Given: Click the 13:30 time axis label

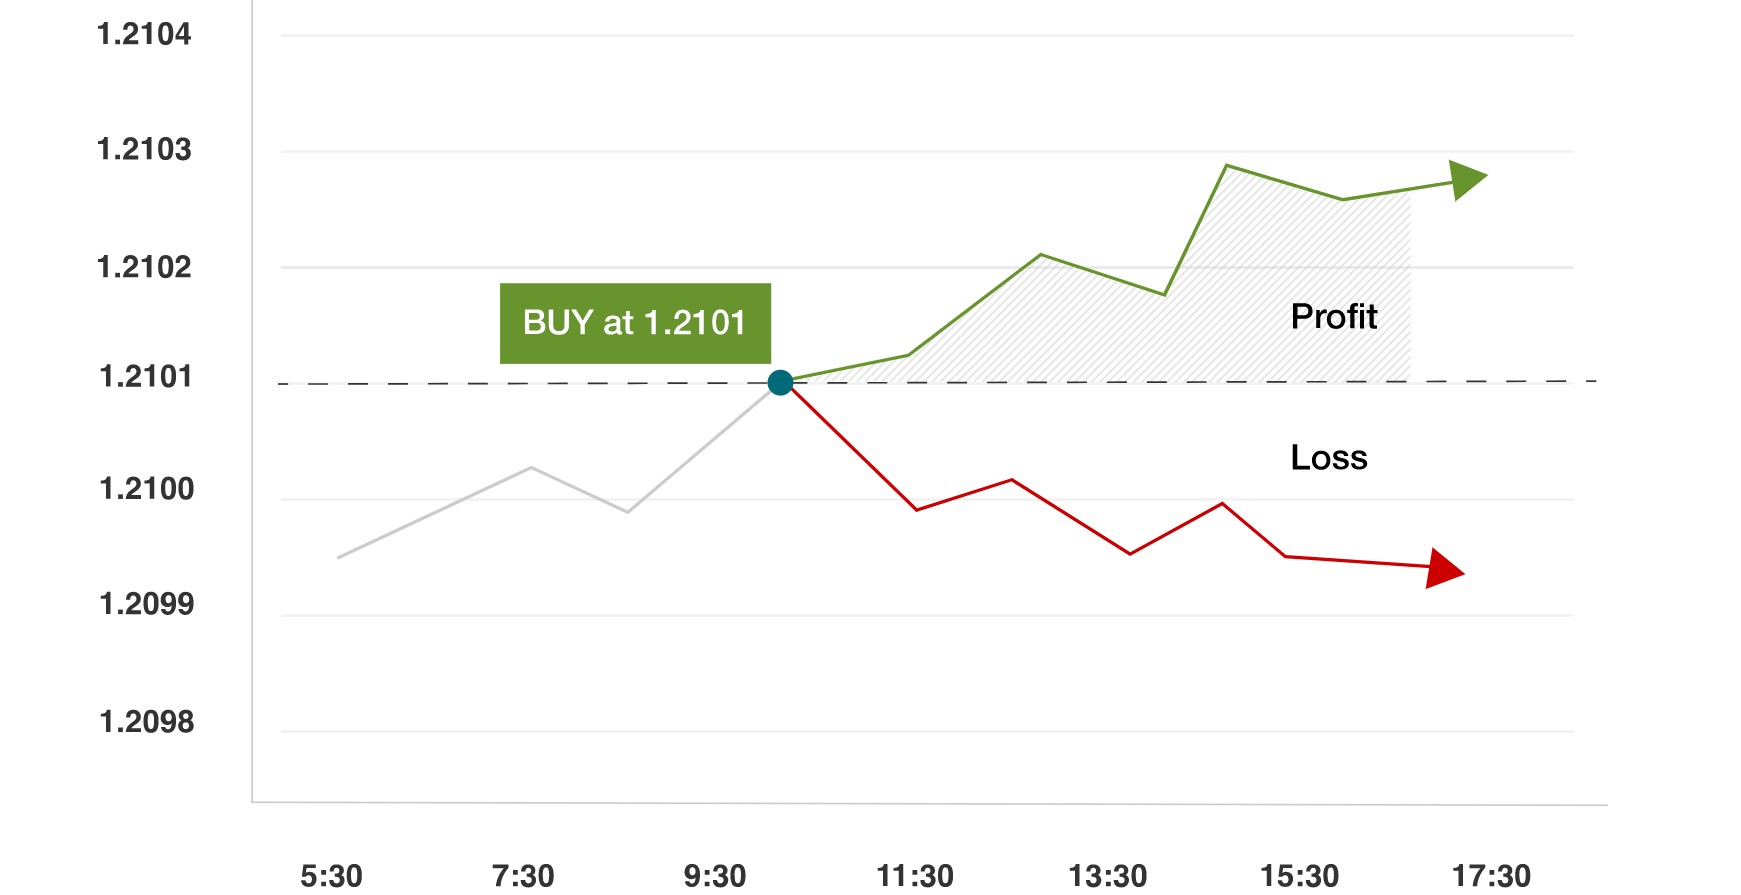Looking at the screenshot, I should [1108, 876].
